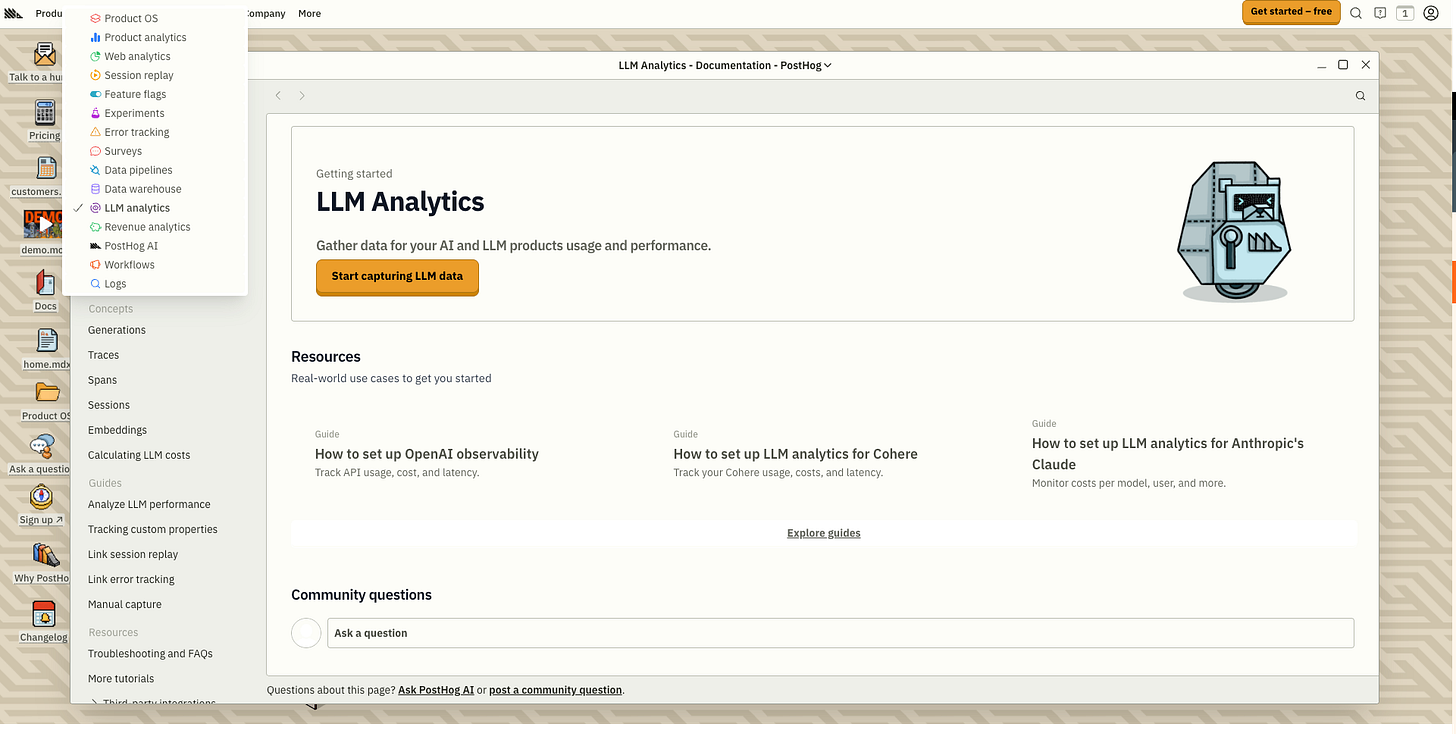Open the Product OS folder desktop icon
Viewport: 1456px width, 734px height.
[46, 392]
